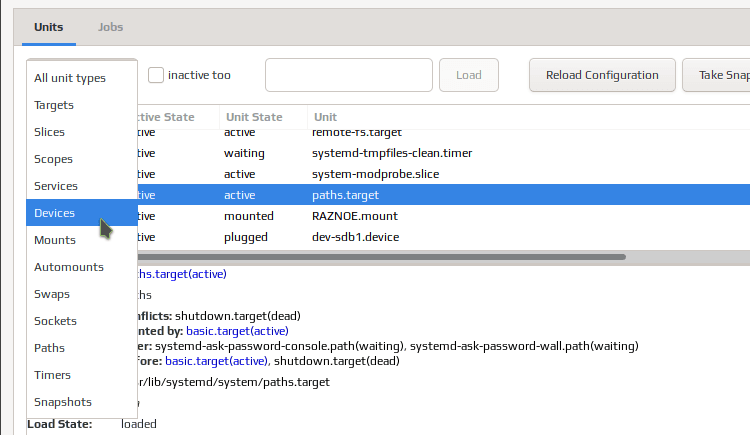The image size is (750, 435).
Task: Click the 'mounted' unit state cell
Action: 249,216
